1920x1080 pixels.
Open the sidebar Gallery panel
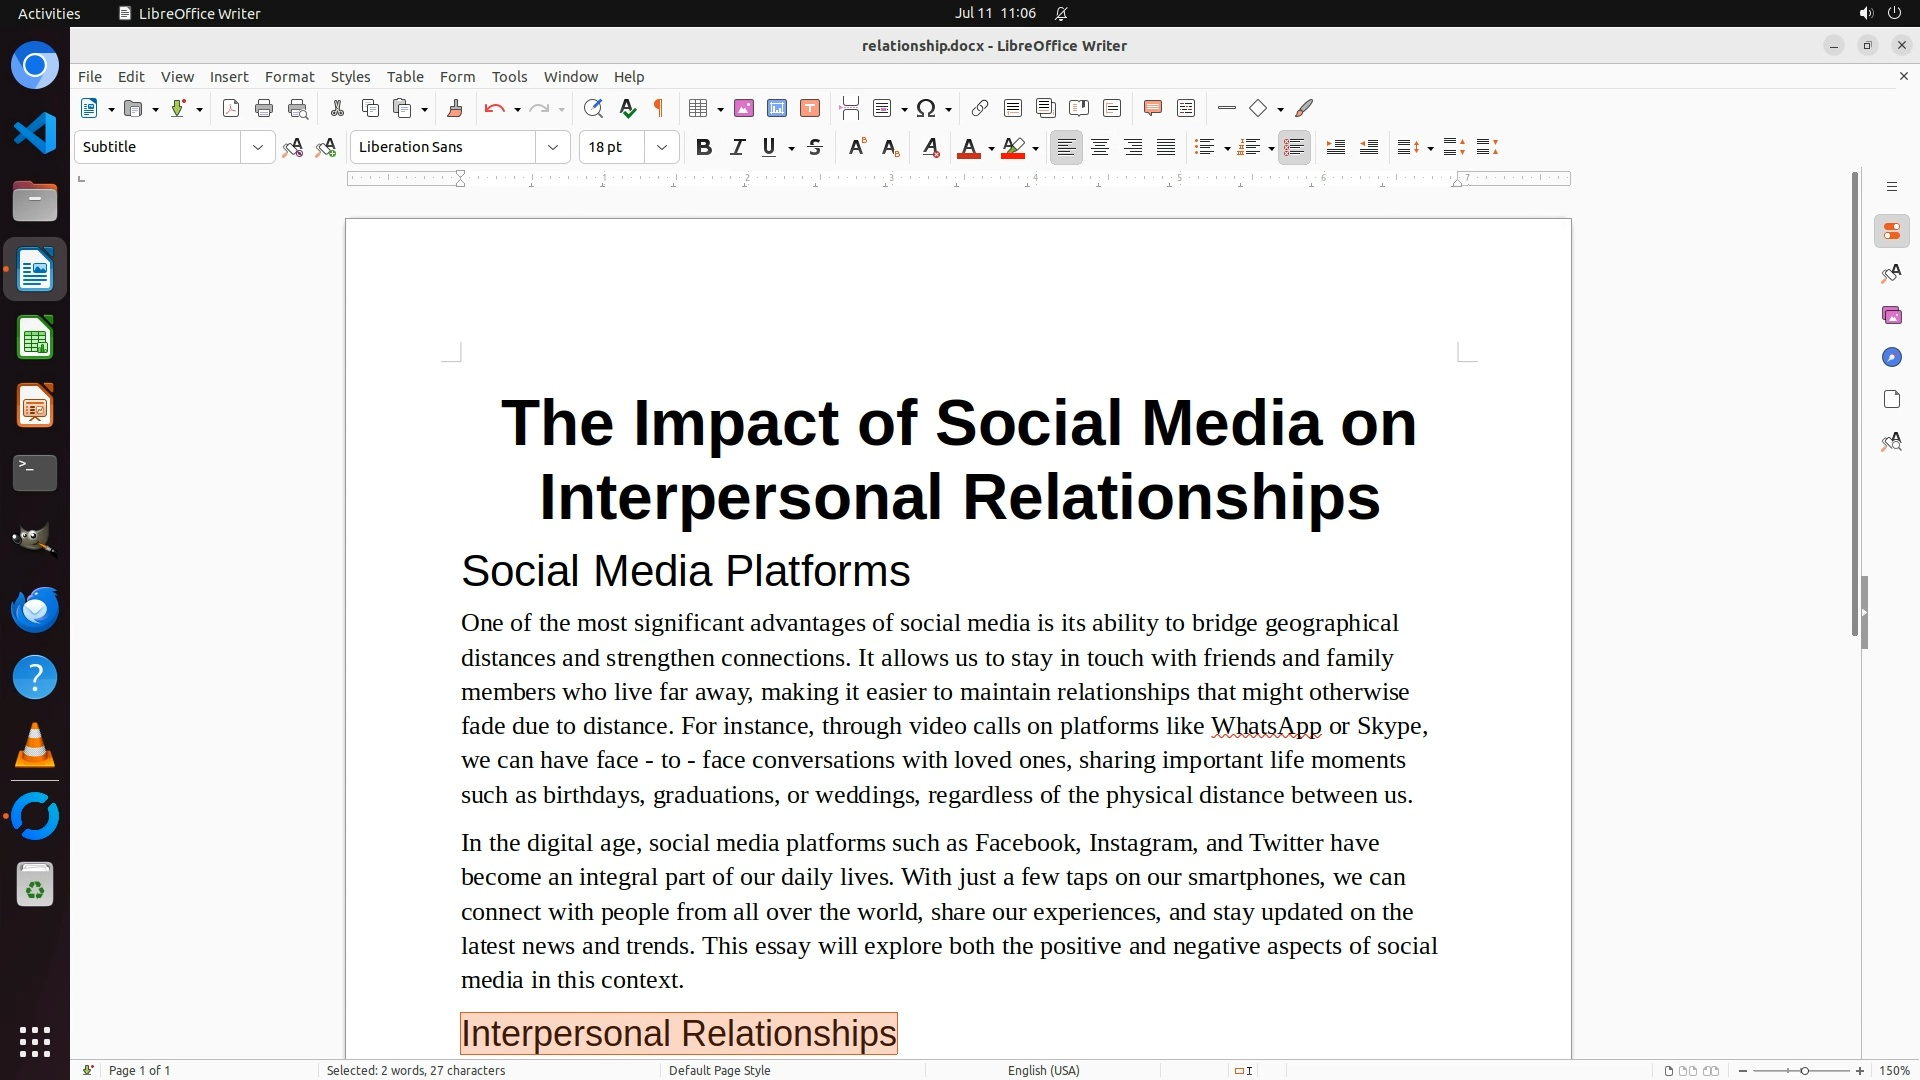click(1891, 315)
